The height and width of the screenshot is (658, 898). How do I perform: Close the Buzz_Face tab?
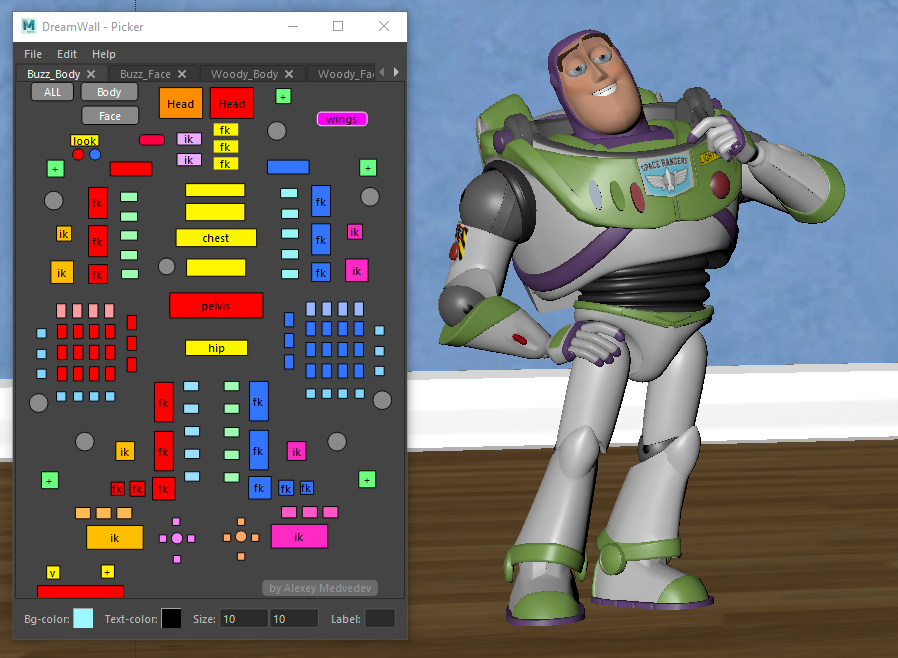[182, 74]
